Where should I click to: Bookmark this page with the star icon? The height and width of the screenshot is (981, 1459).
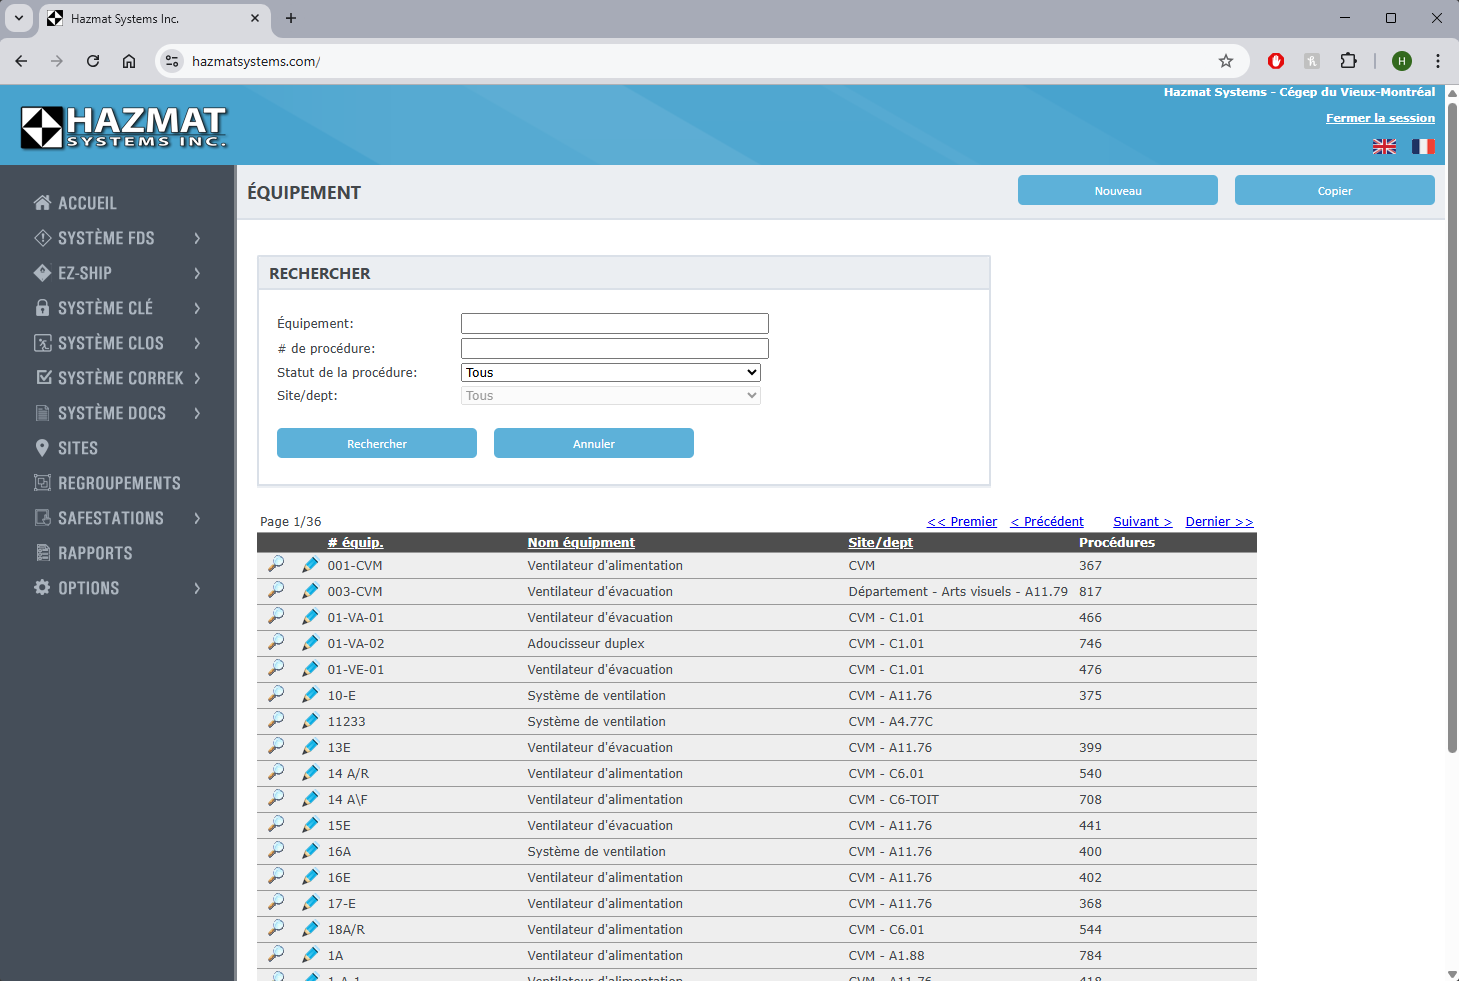pos(1225,61)
